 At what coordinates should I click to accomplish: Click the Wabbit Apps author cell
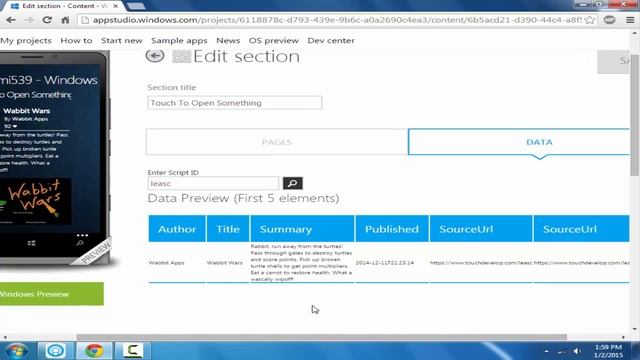click(167, 263)
